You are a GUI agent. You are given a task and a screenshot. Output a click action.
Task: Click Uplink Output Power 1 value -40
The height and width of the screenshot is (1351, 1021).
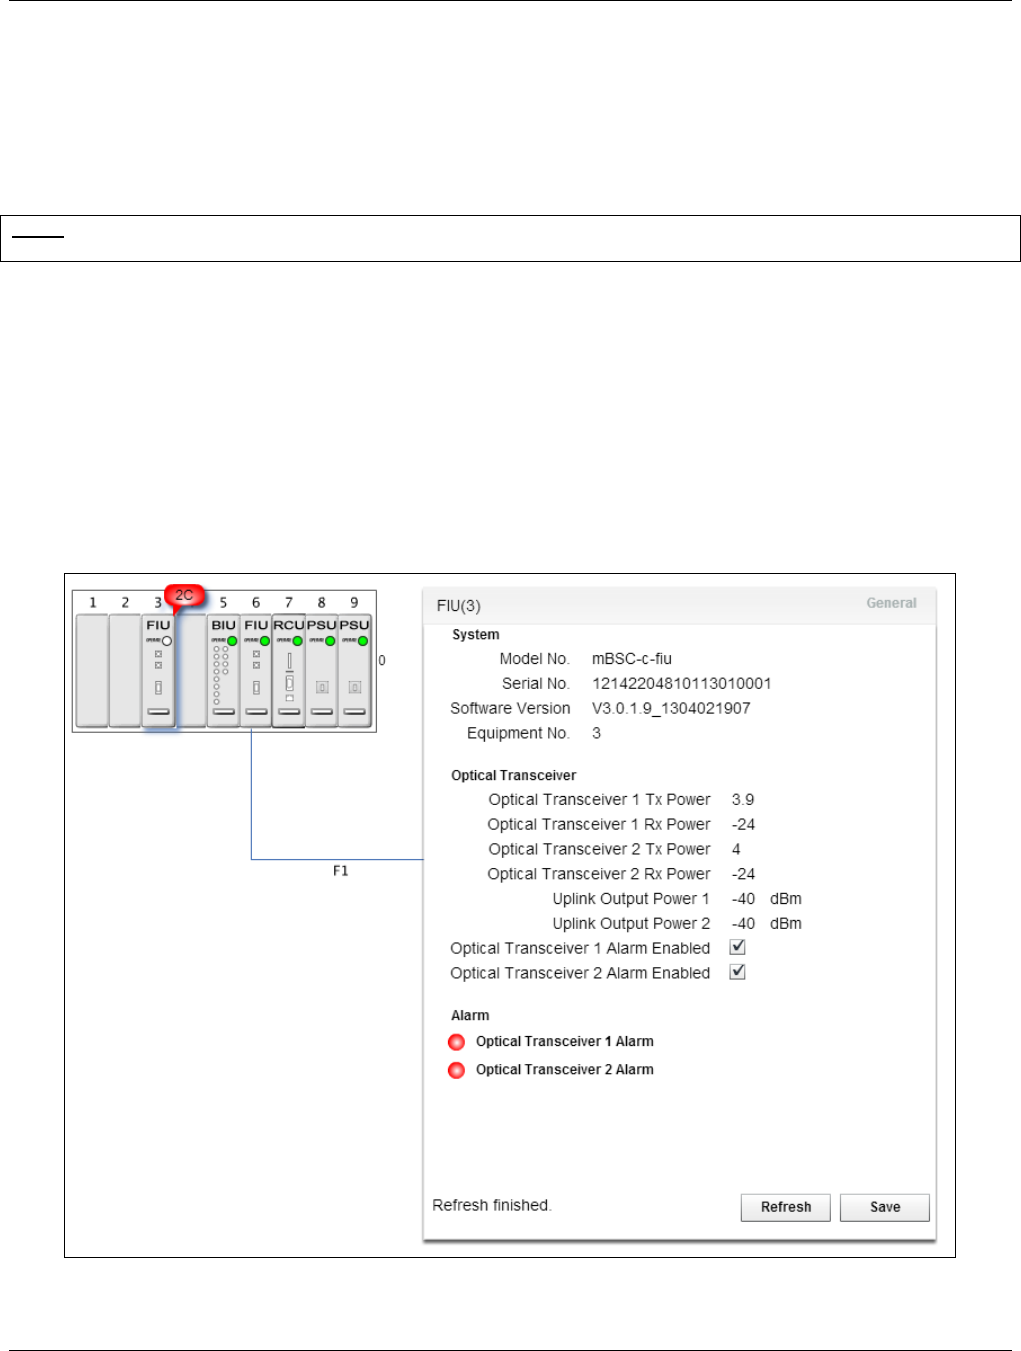click(743, 899)
